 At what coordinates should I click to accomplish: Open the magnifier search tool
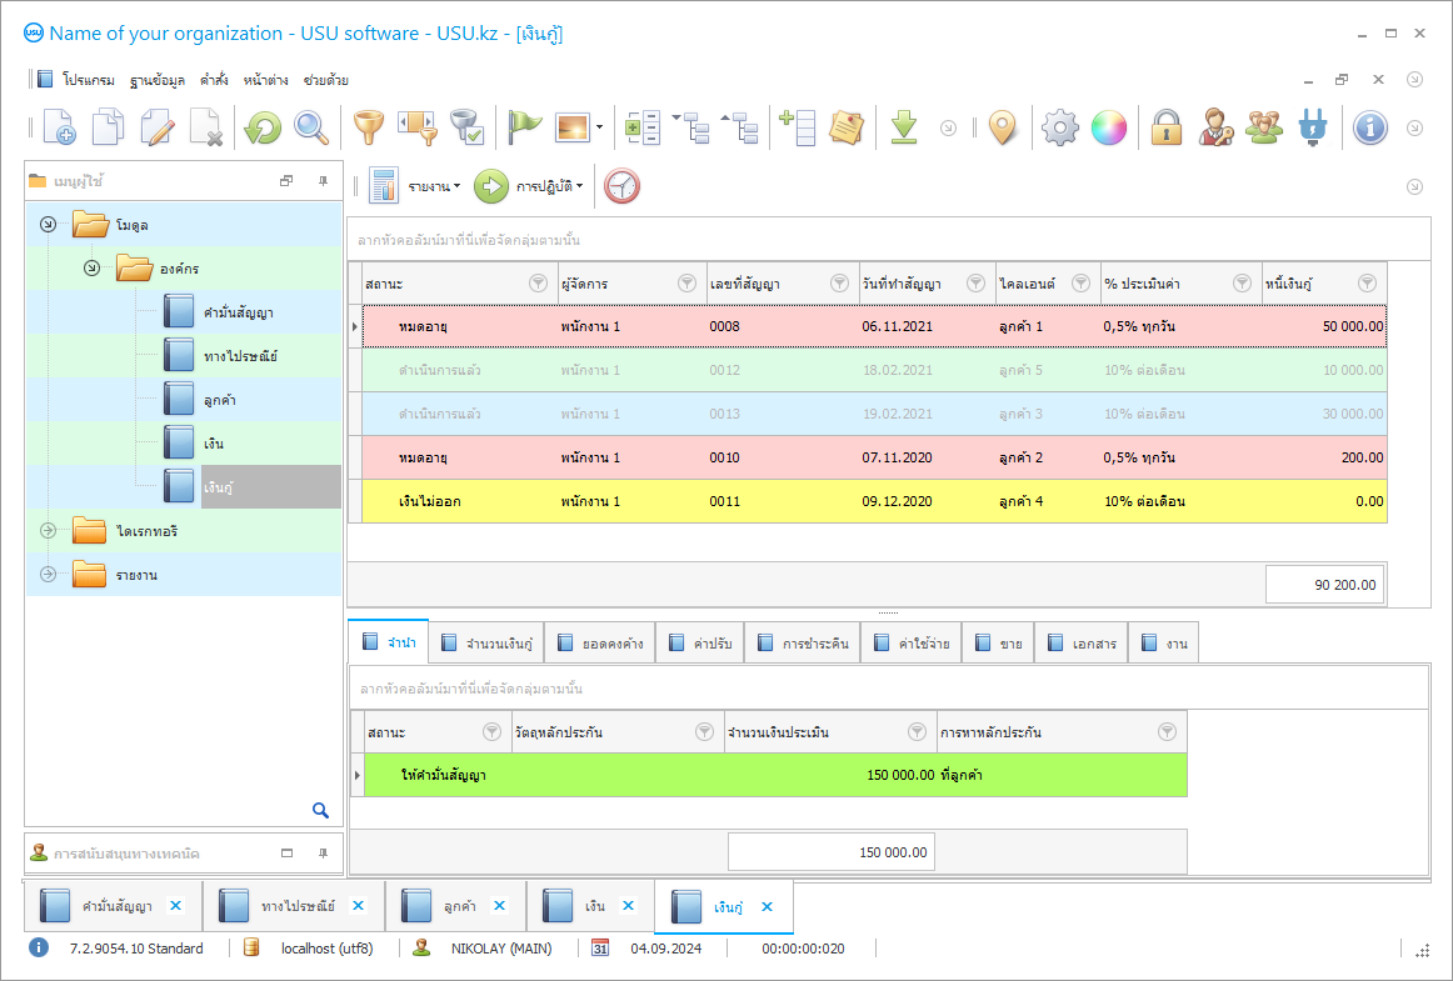[311, 128]
